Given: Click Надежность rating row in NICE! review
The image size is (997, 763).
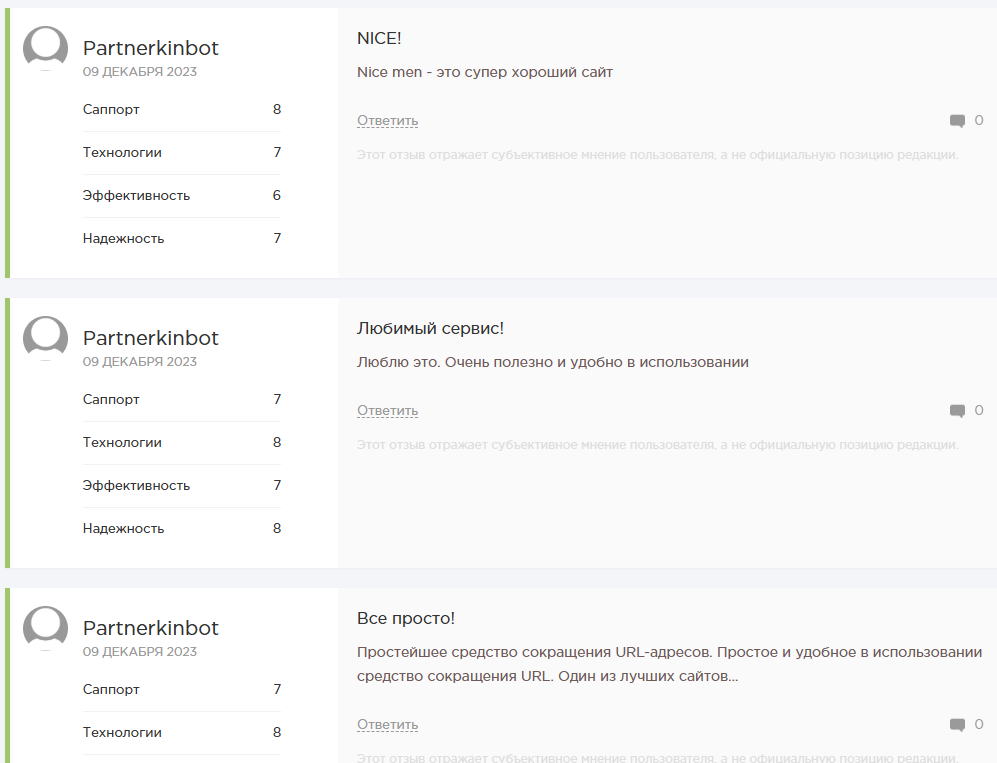Looking at the screenshot, I should (x=182, y=239).
